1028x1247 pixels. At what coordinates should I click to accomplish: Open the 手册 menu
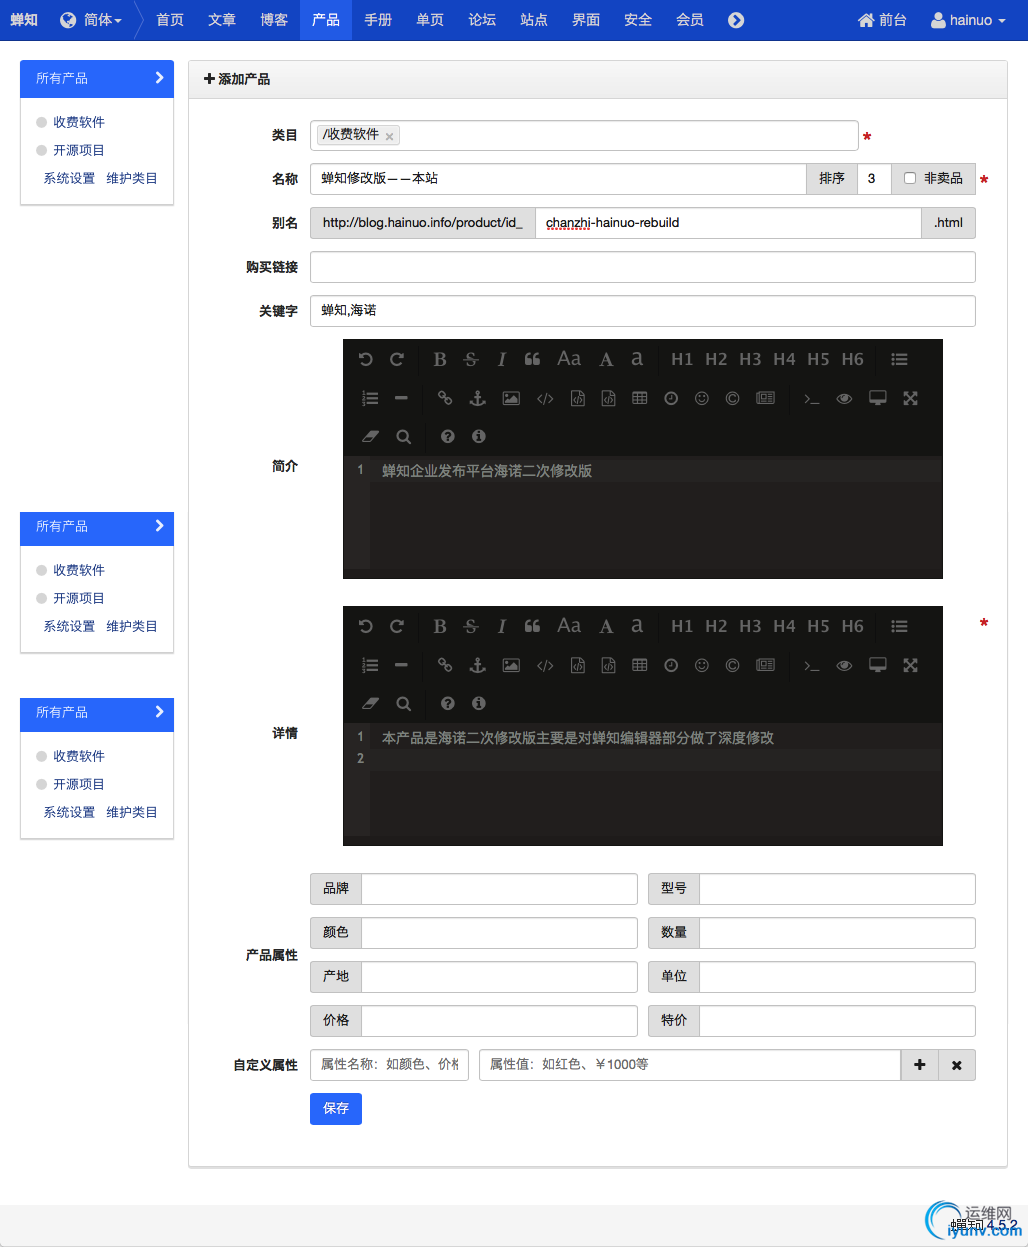(x=378, y=20)
